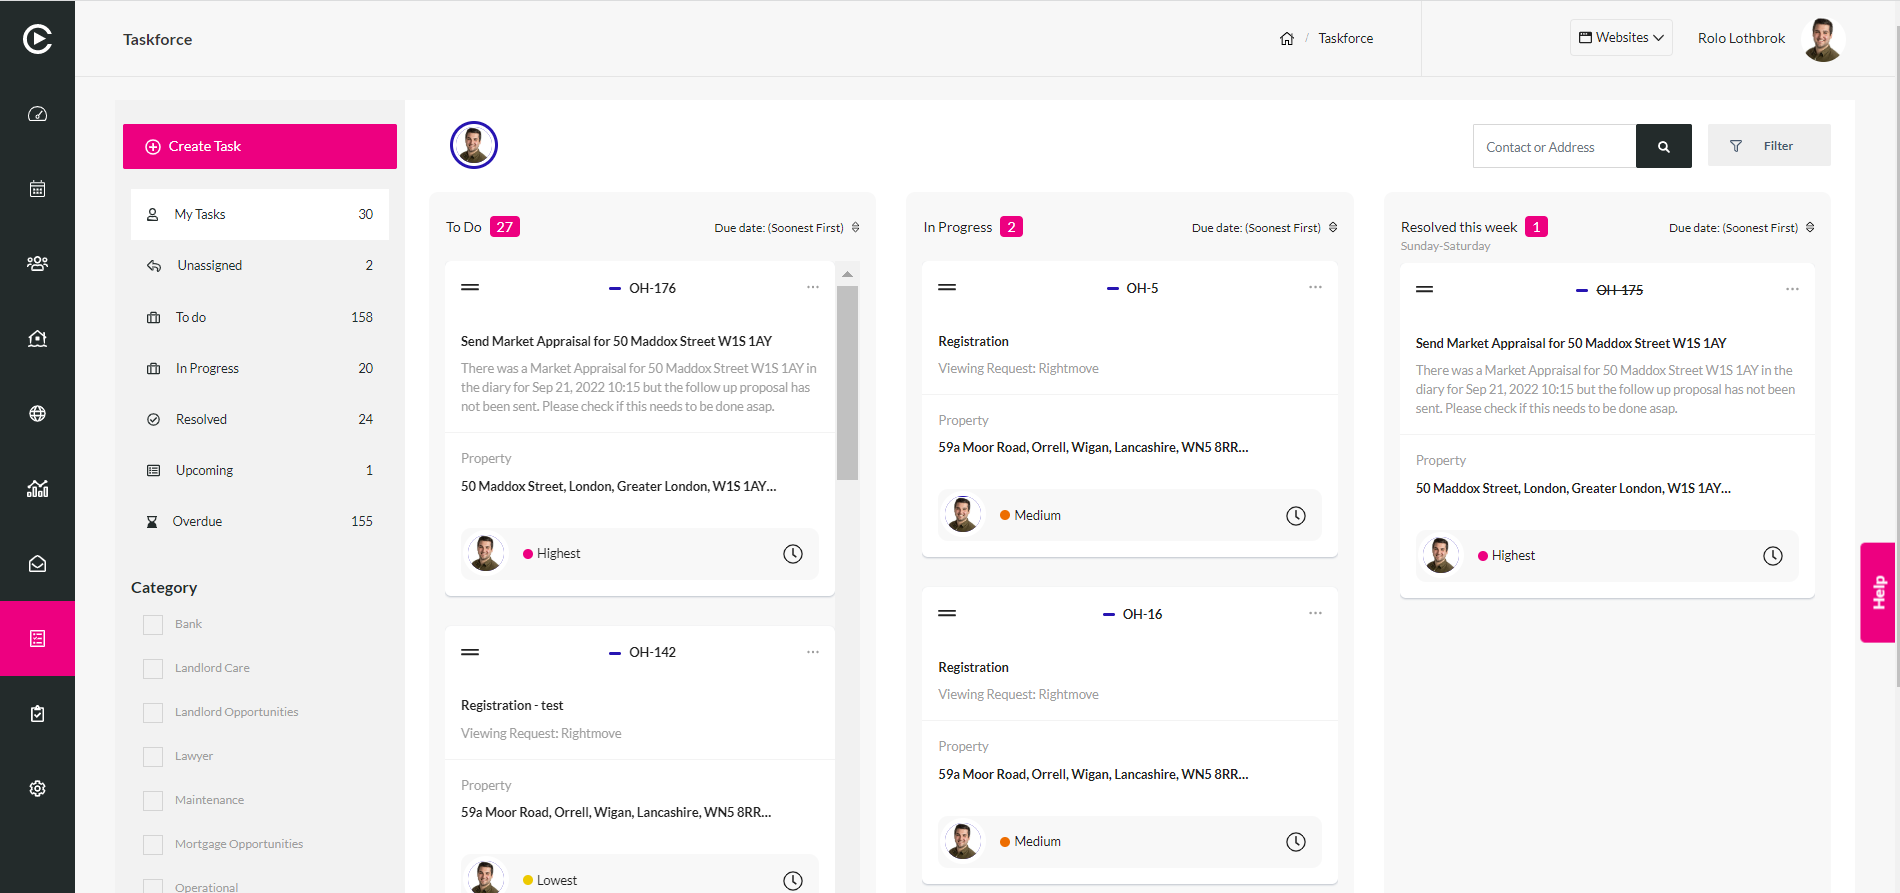Change In Progress column due date sorting
The height and width of the screenshot is (893, 1900).
coord(1264,228)
